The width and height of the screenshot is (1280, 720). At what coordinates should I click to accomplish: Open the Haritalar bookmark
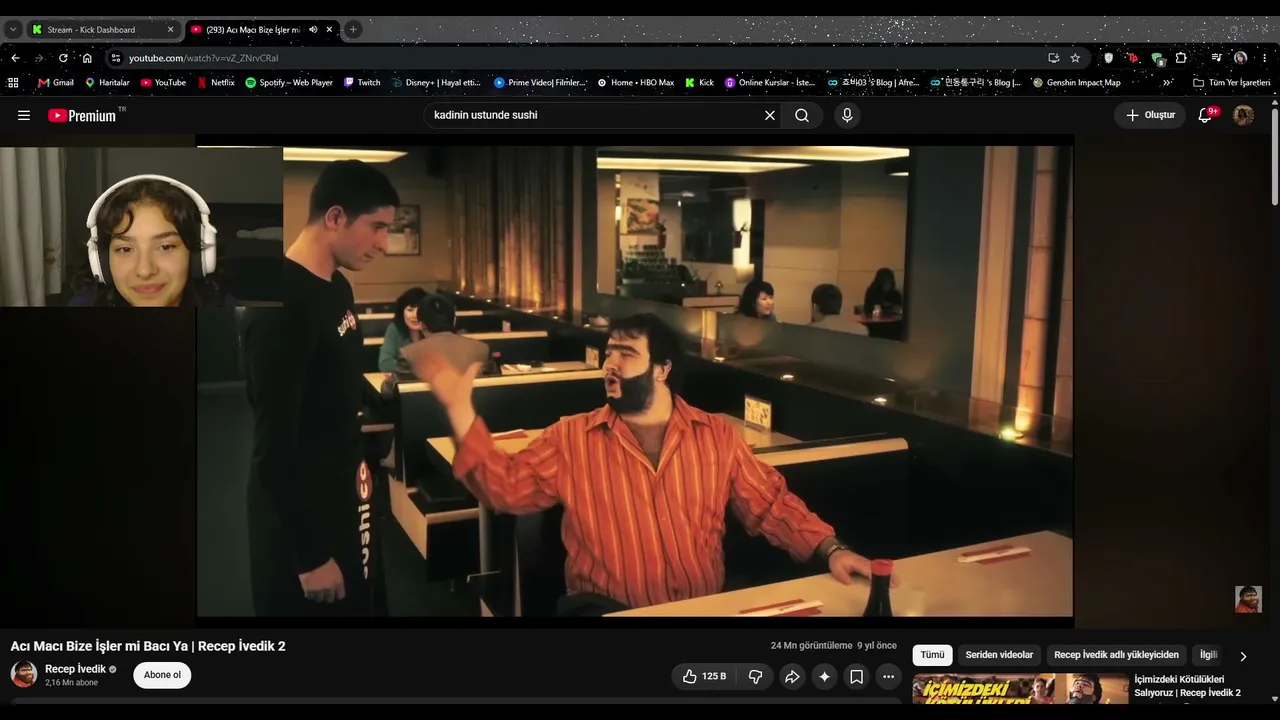click(108, 83)
